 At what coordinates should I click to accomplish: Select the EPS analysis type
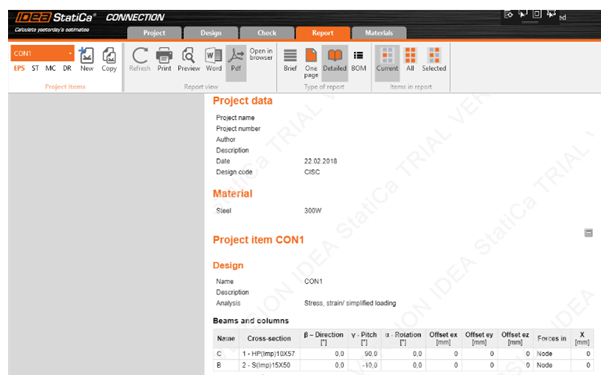[x=19, y=68]
